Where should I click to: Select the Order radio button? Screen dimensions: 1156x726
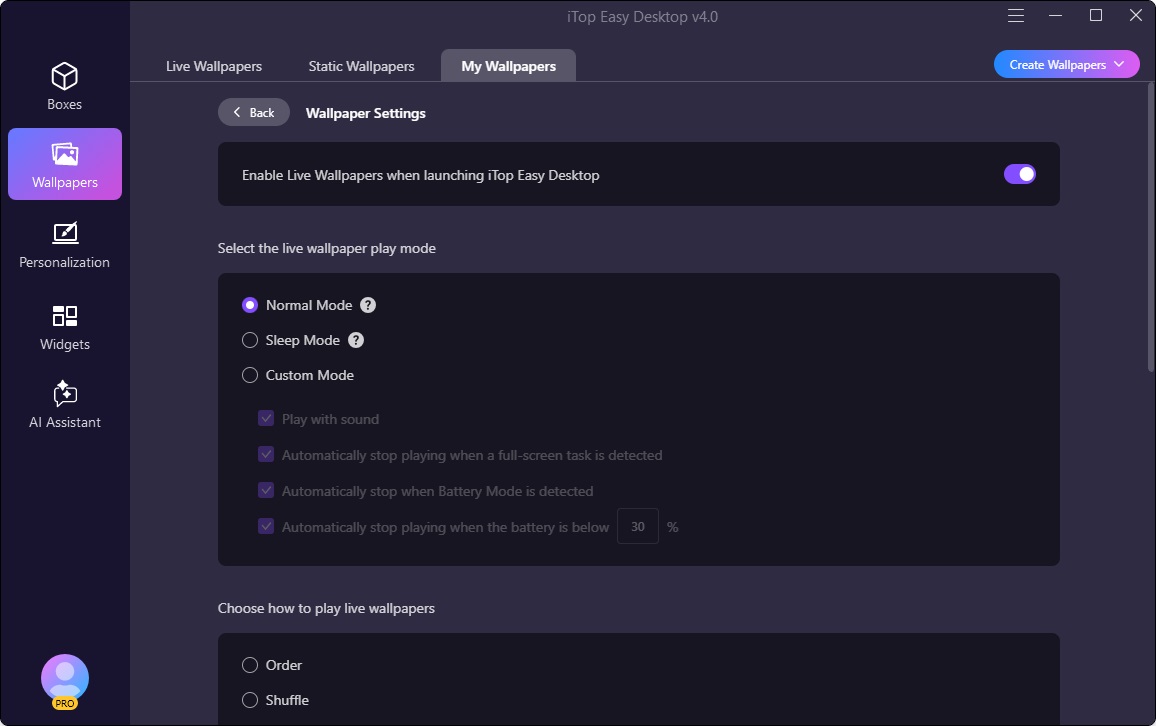click(x=250, y=665)
